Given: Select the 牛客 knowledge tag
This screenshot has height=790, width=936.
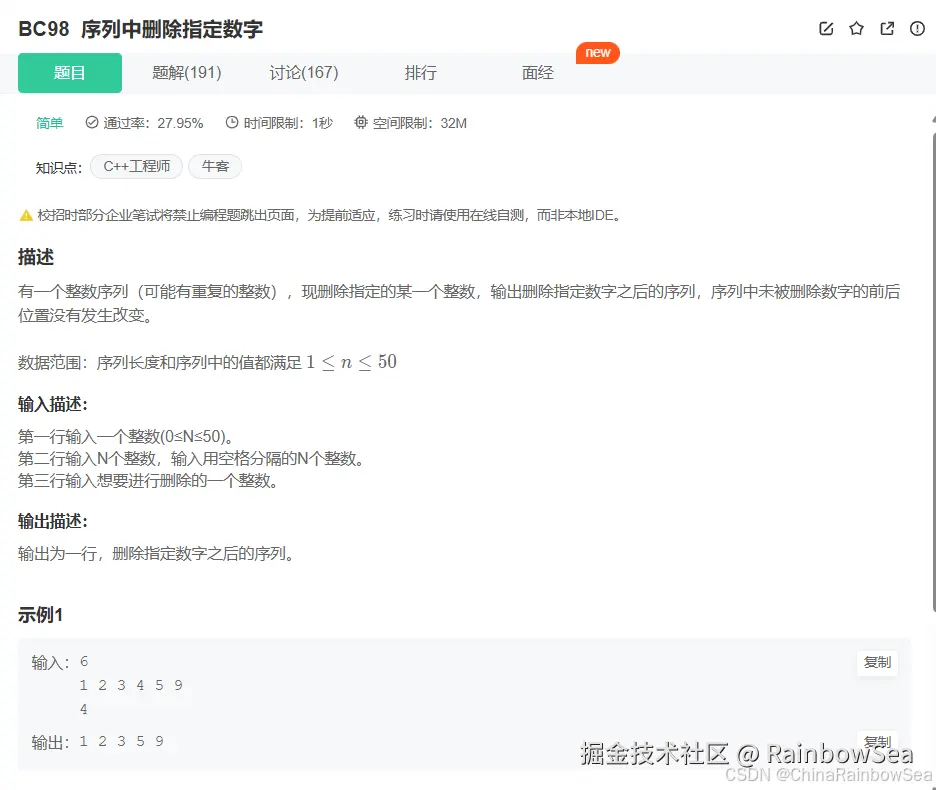Looking at the screenshot, I should [x=215, y=166].
